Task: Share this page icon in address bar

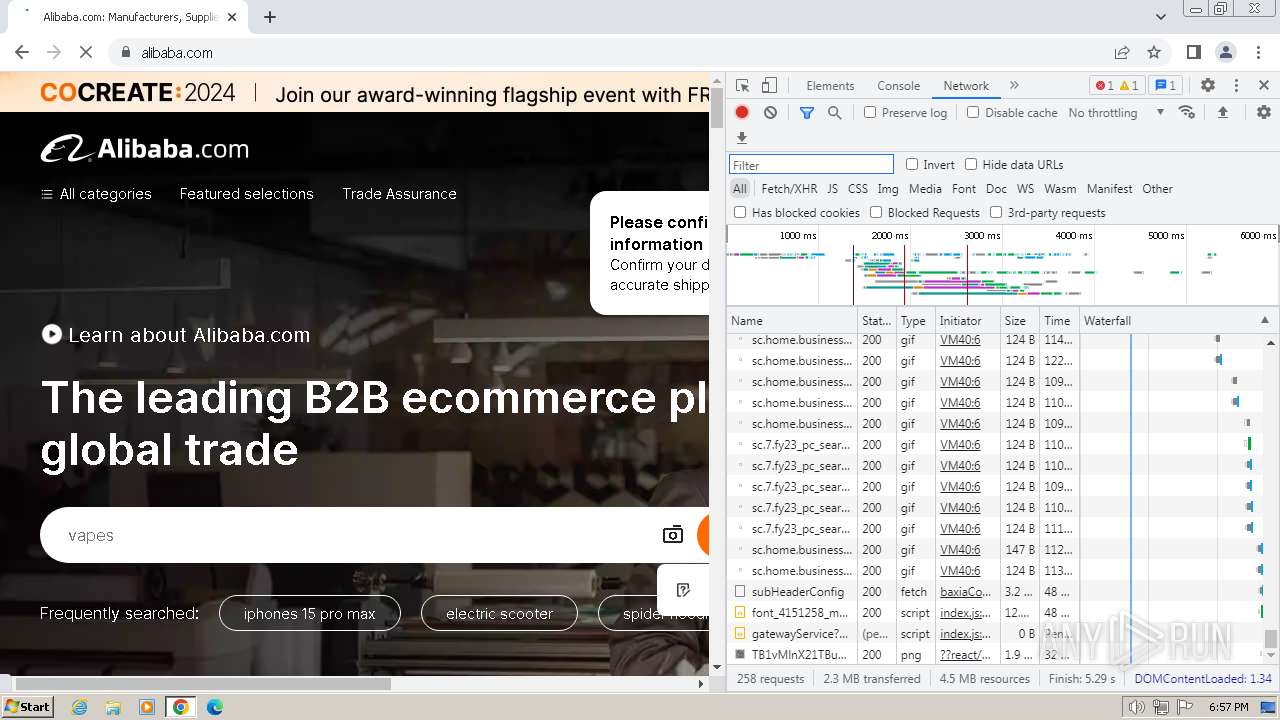Action: 1122,52
